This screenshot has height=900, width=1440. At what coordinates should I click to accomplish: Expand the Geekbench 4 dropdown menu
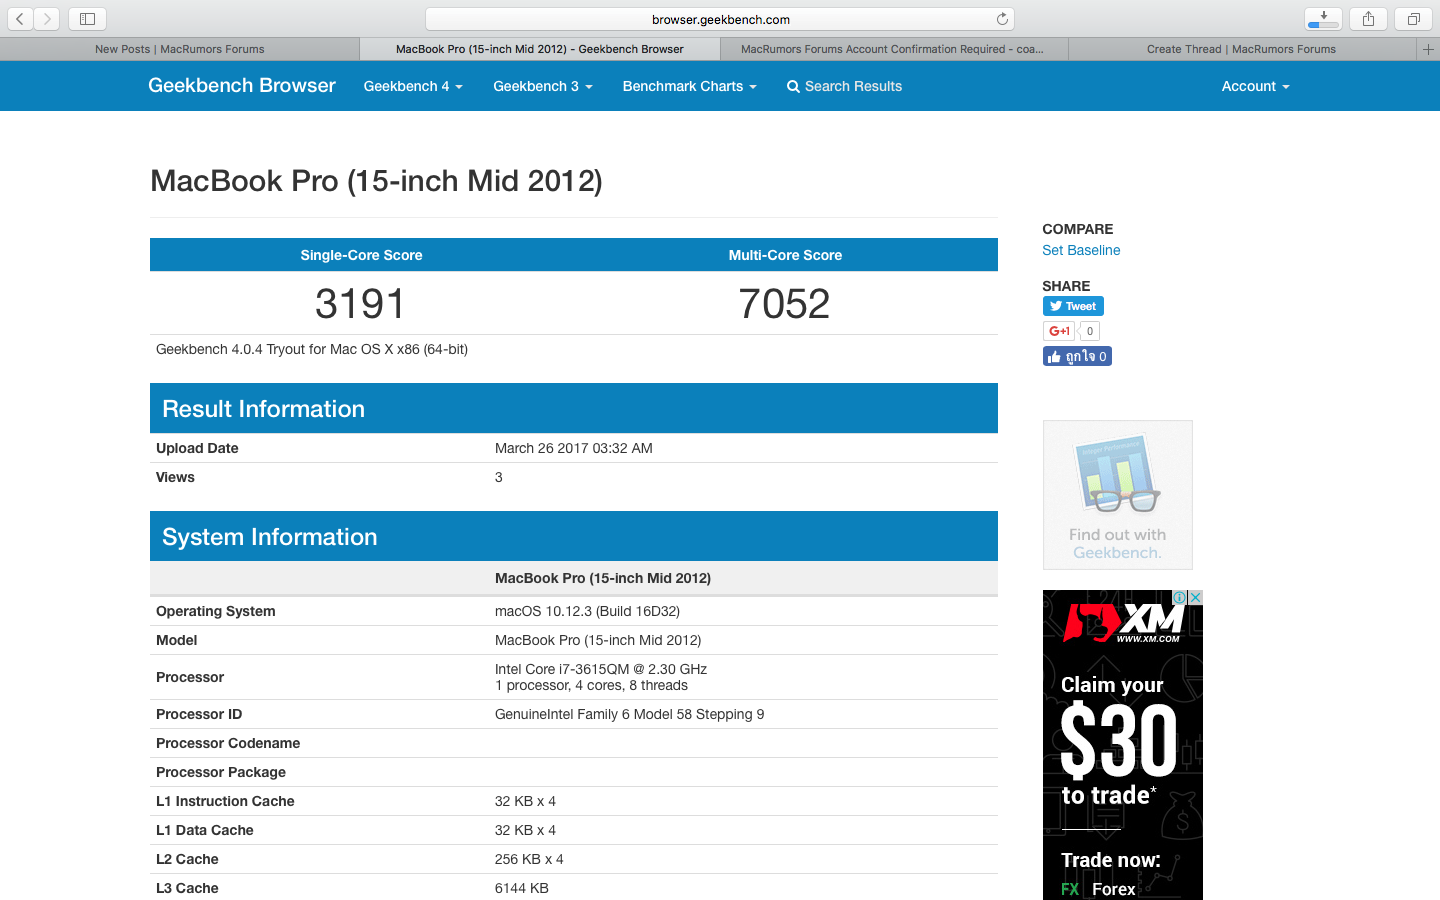413,86
